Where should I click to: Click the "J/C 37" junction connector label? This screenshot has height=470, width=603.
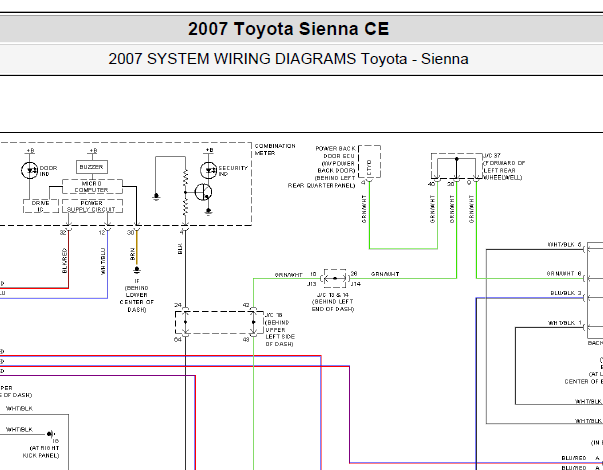[492, 156]
